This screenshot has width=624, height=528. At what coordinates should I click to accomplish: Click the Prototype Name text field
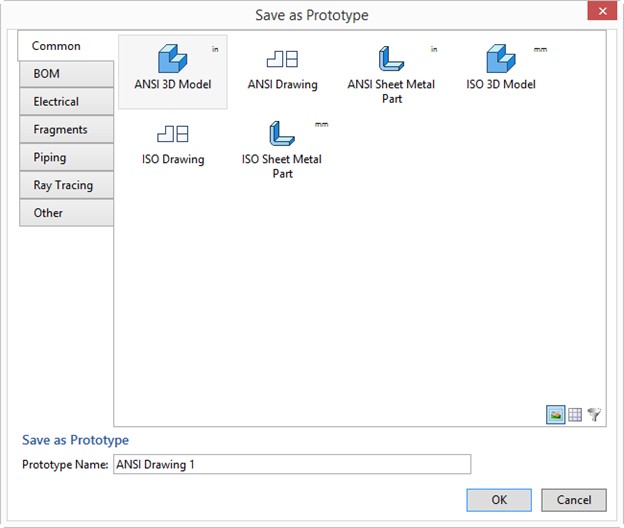click(x=292, y=464)
